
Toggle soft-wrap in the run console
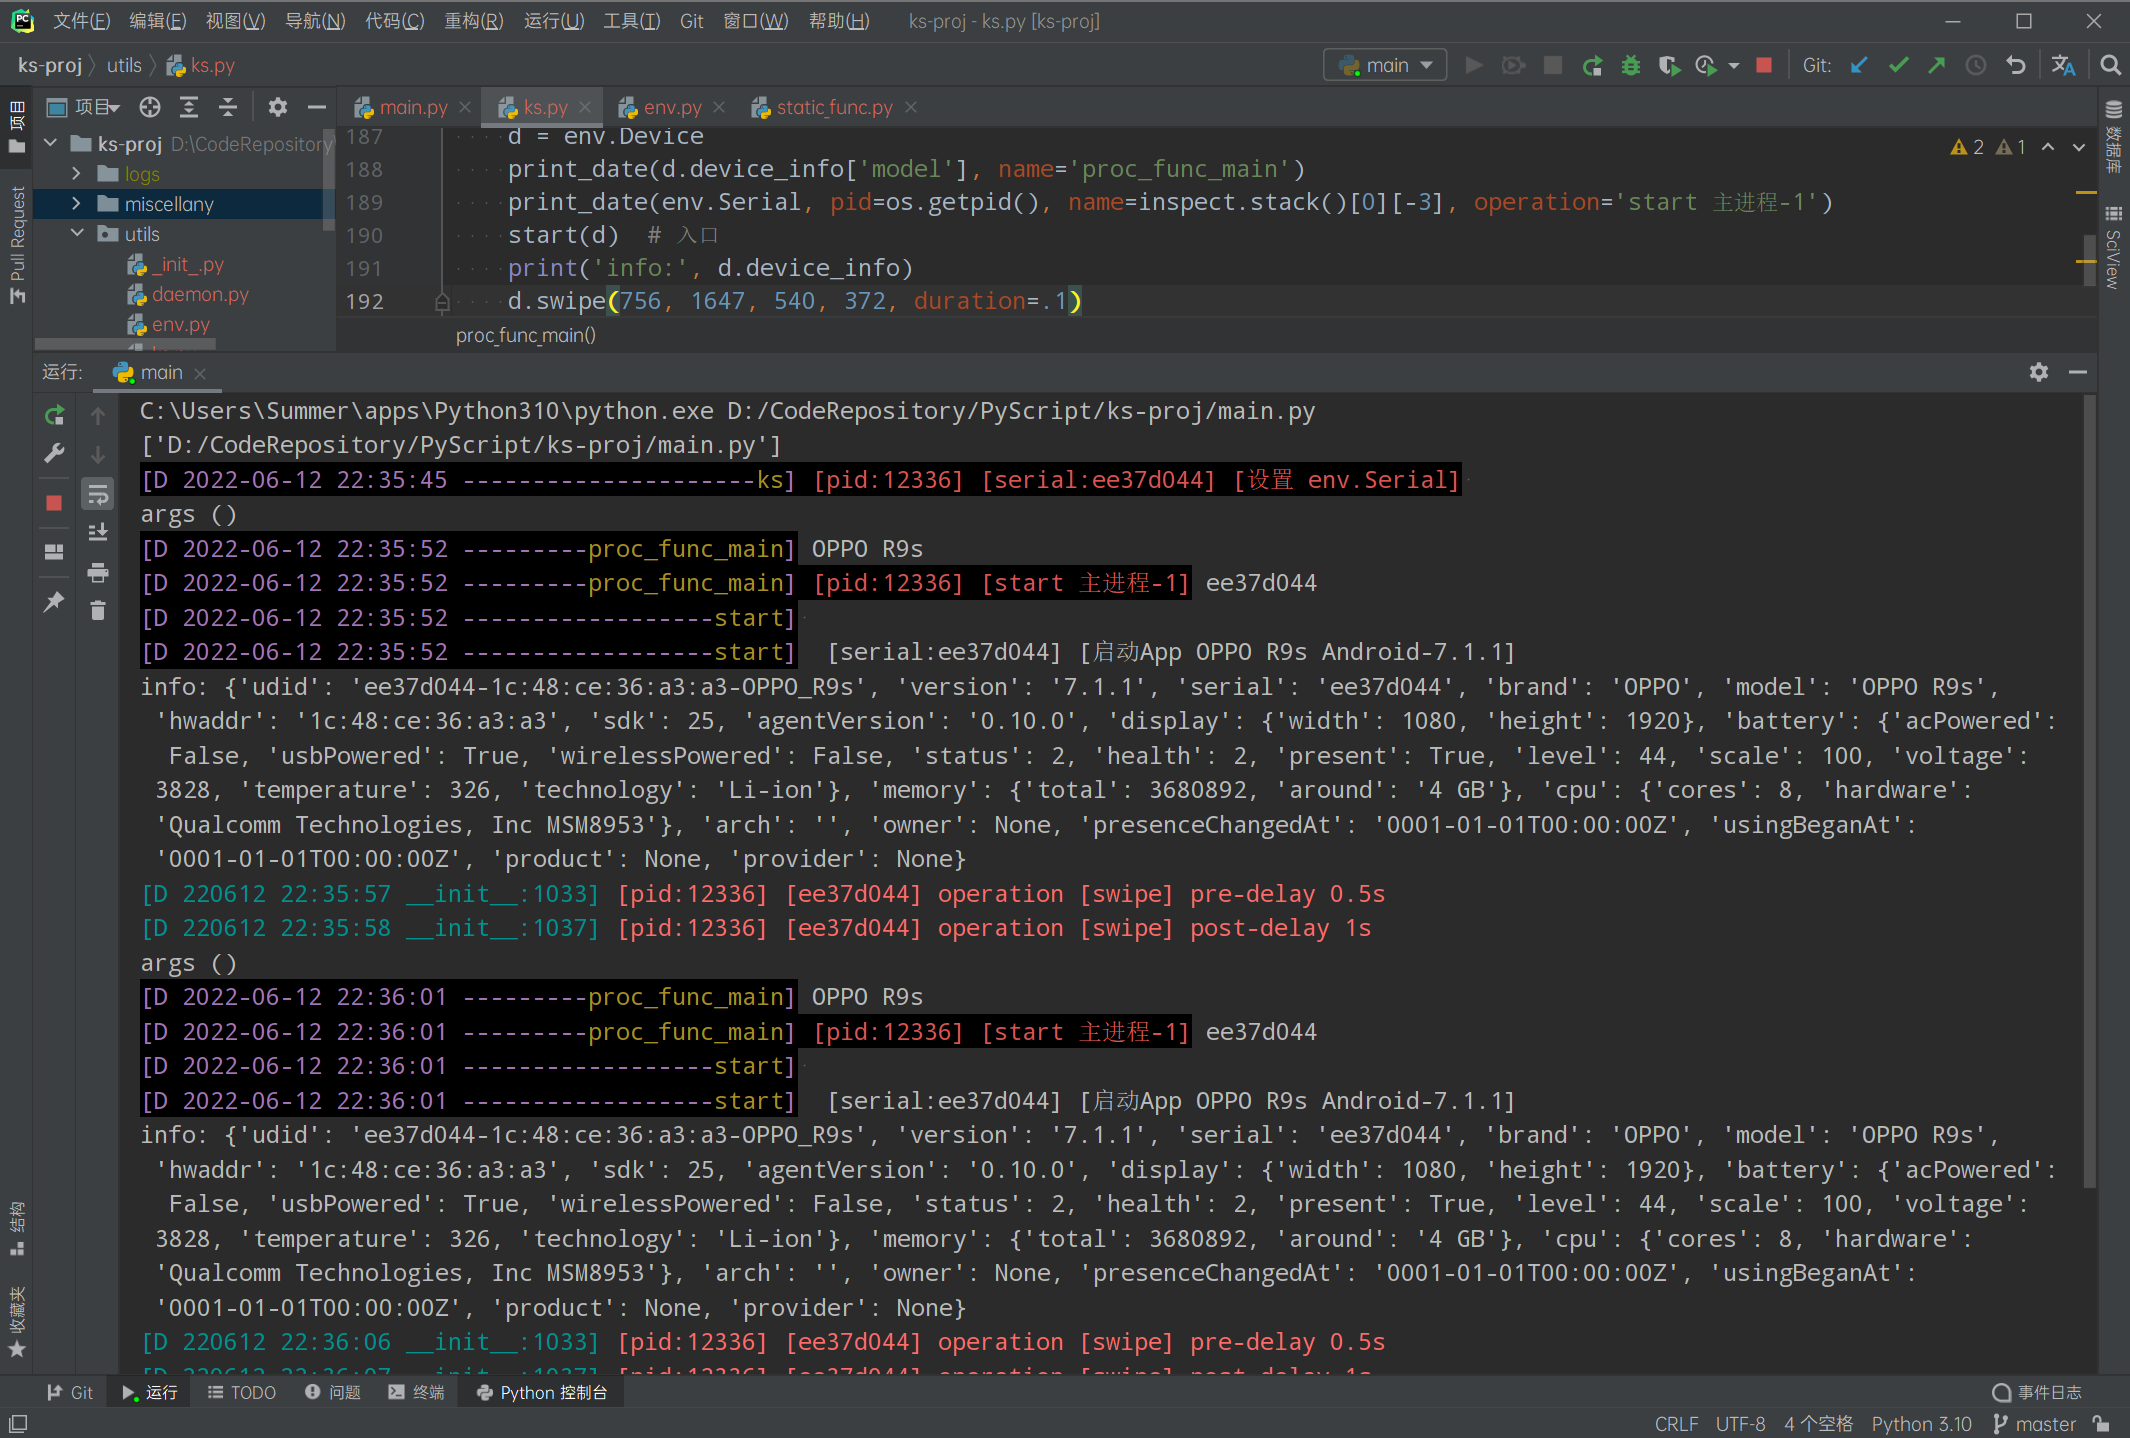click(97, 493)
